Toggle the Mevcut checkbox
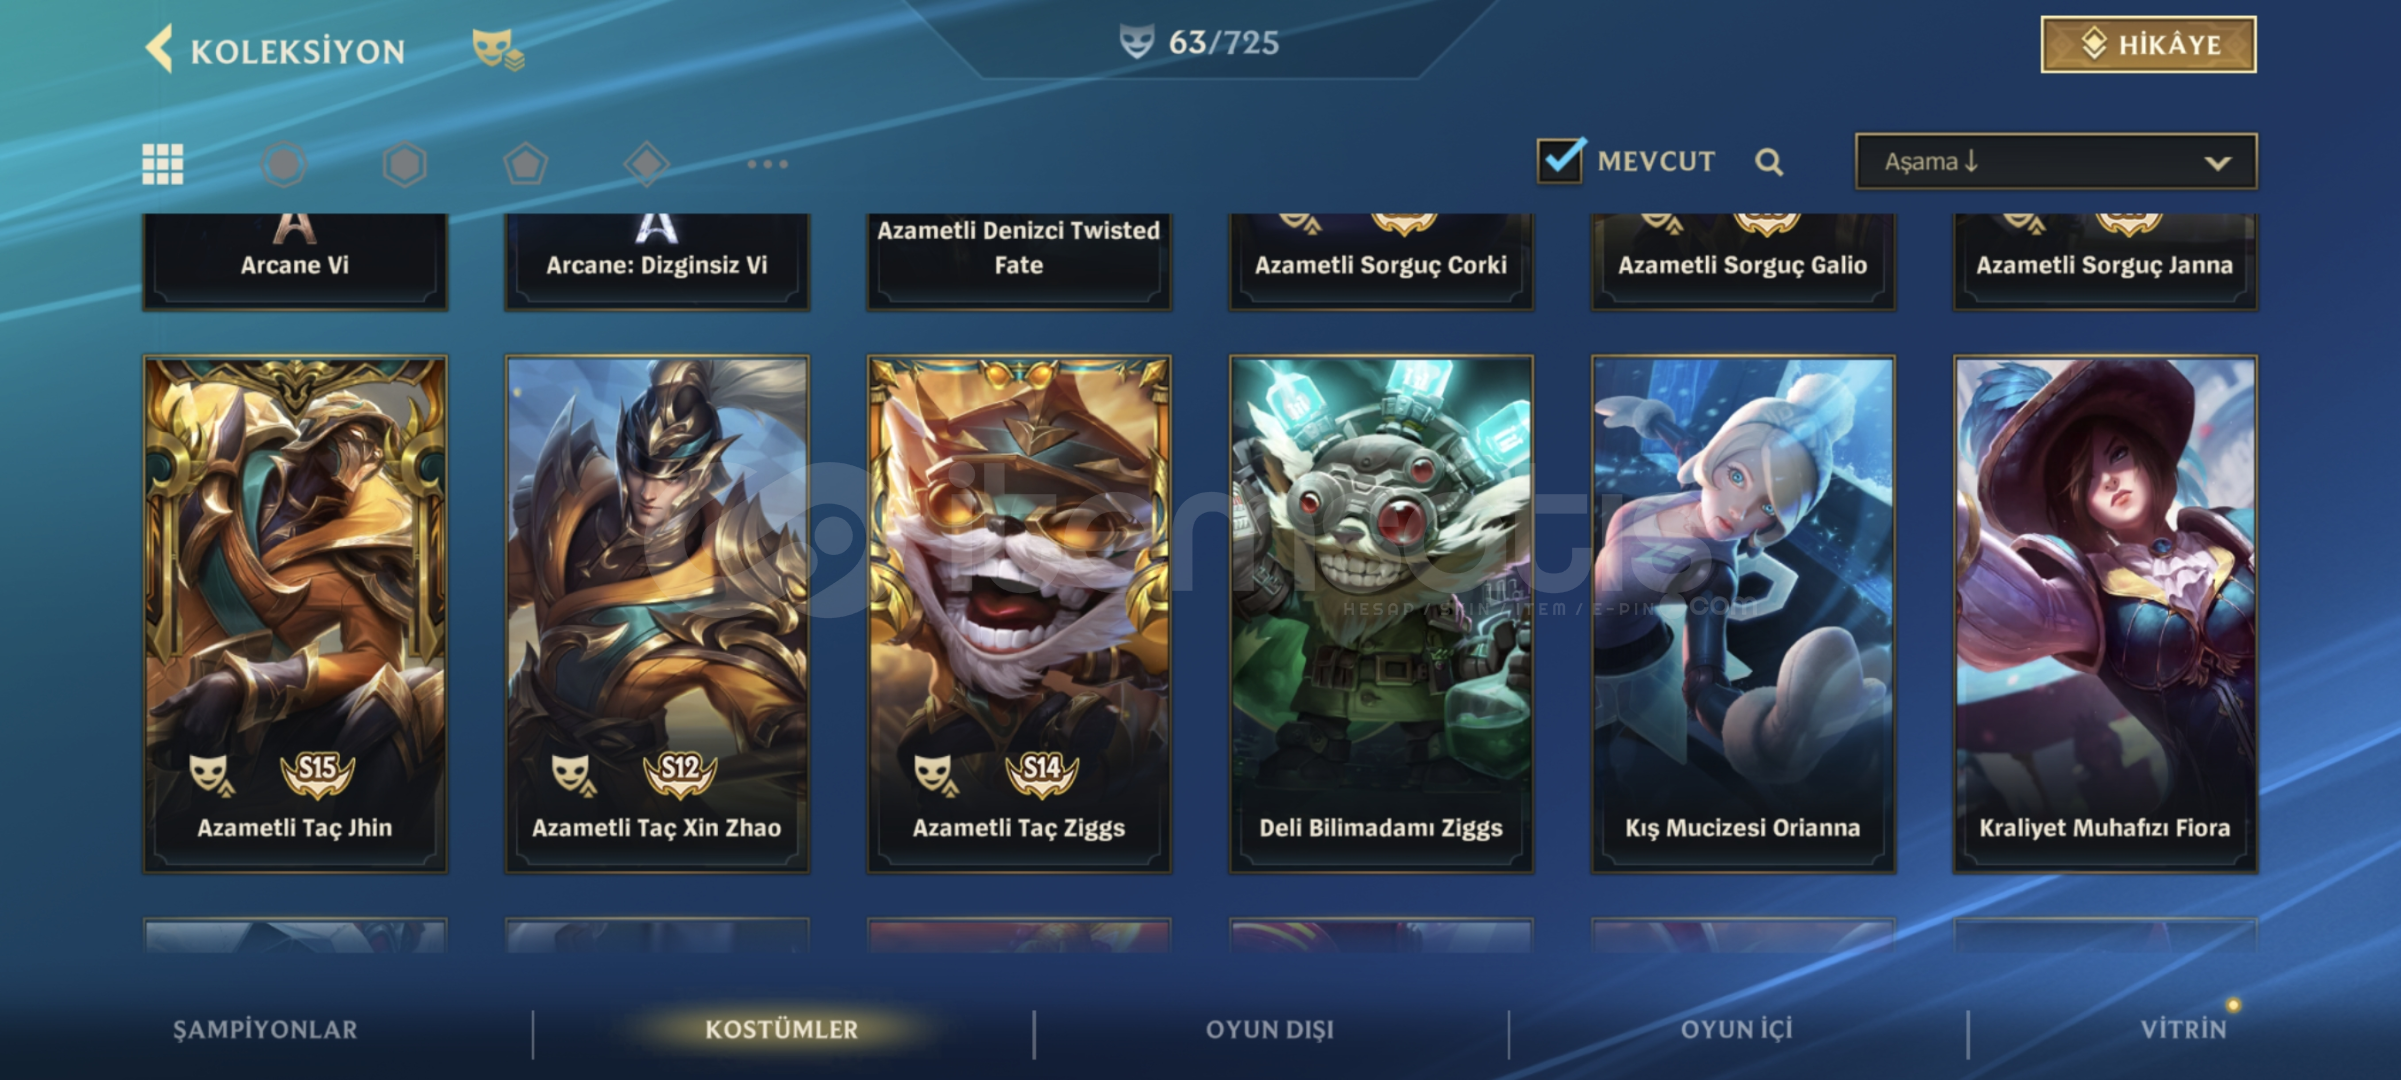The width and height of the screenshot is (2401, 1080). point(1561,160)
